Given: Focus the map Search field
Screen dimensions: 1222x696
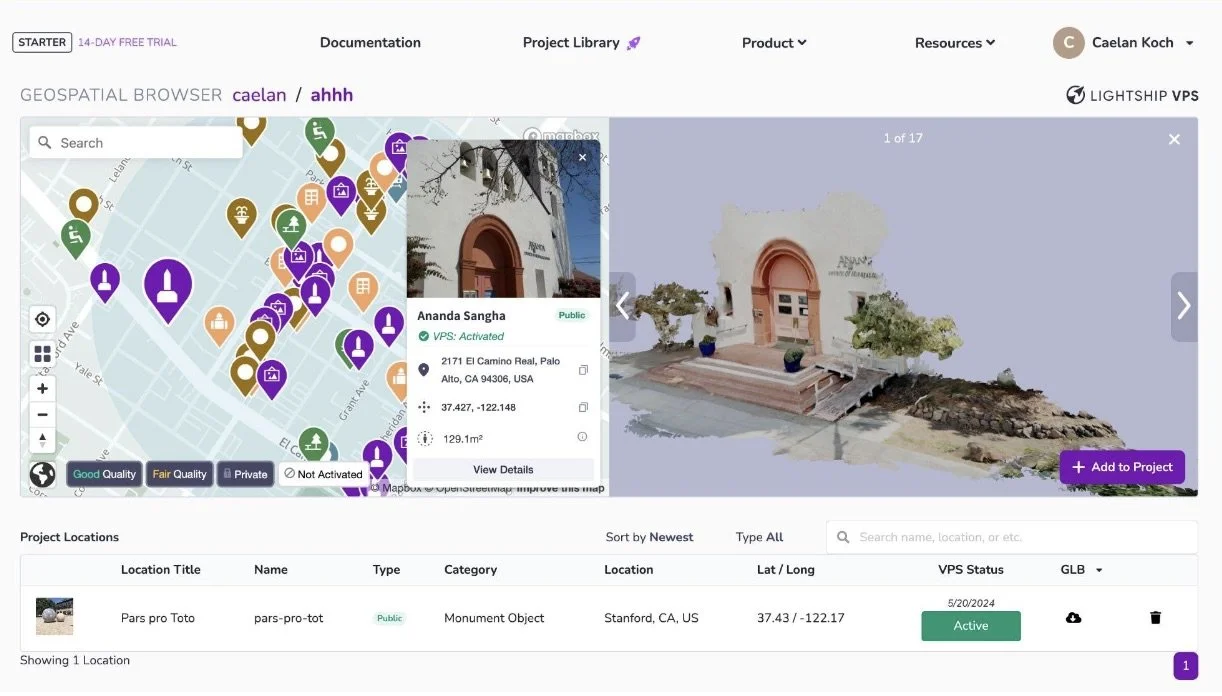Looking at the screenshot, I should click(136, 143).
